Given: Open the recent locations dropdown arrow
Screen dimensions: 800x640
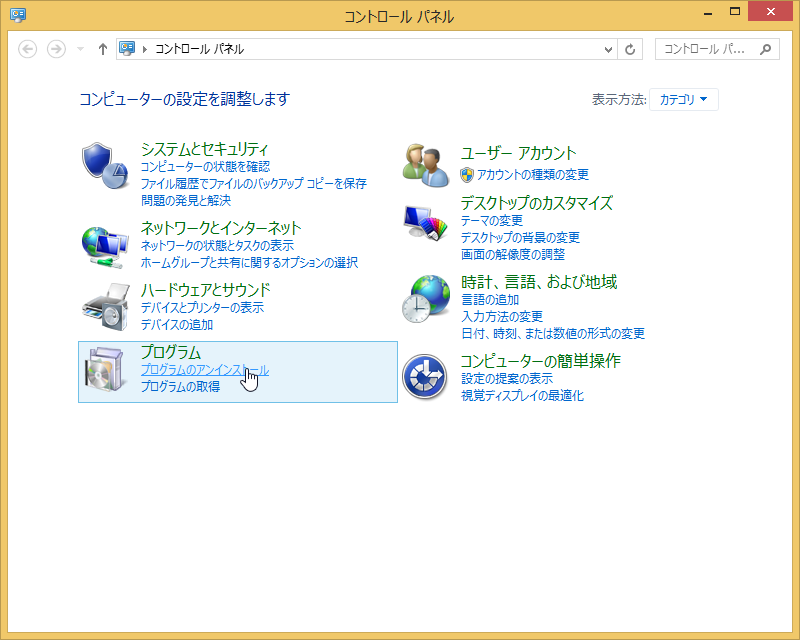Looking at the screenshot, I should (80, 49).
